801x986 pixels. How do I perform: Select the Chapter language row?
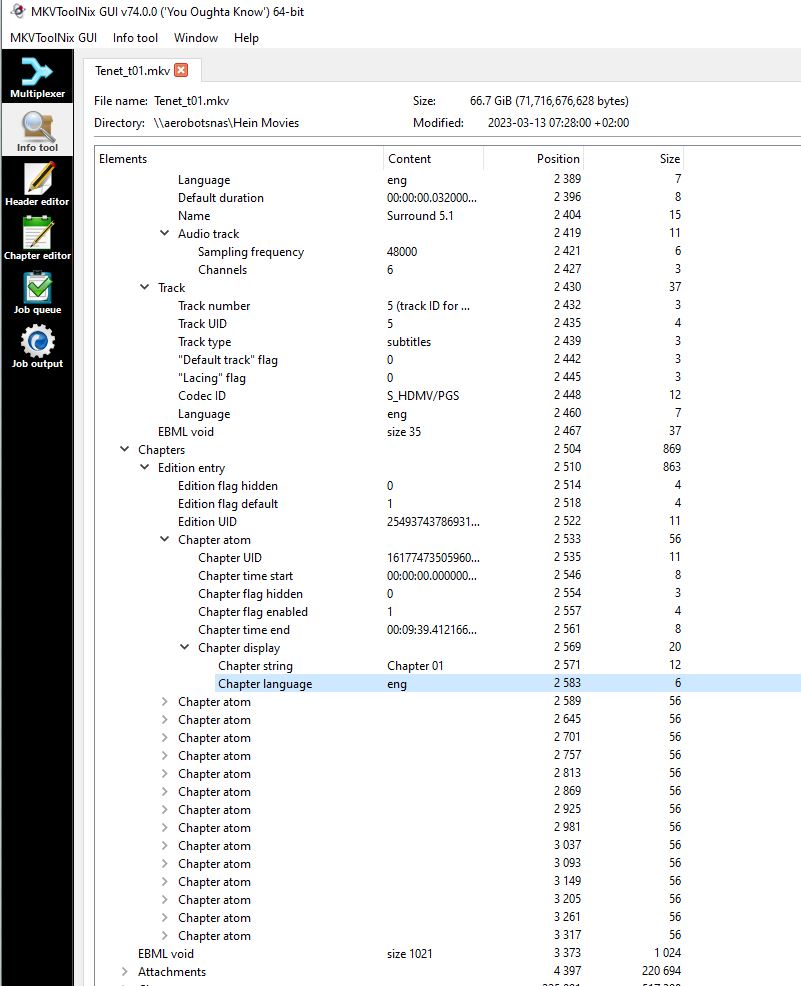click(448, 684)
